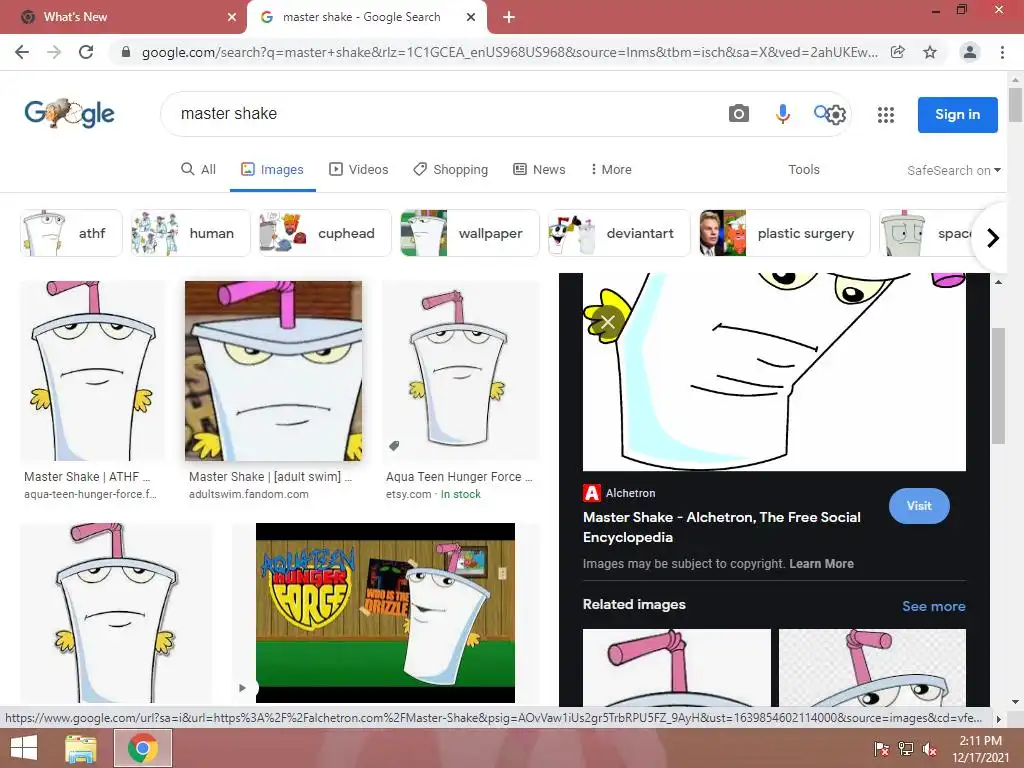
Task: Click the status bar's scroll-right arrow
Action: 998,719
